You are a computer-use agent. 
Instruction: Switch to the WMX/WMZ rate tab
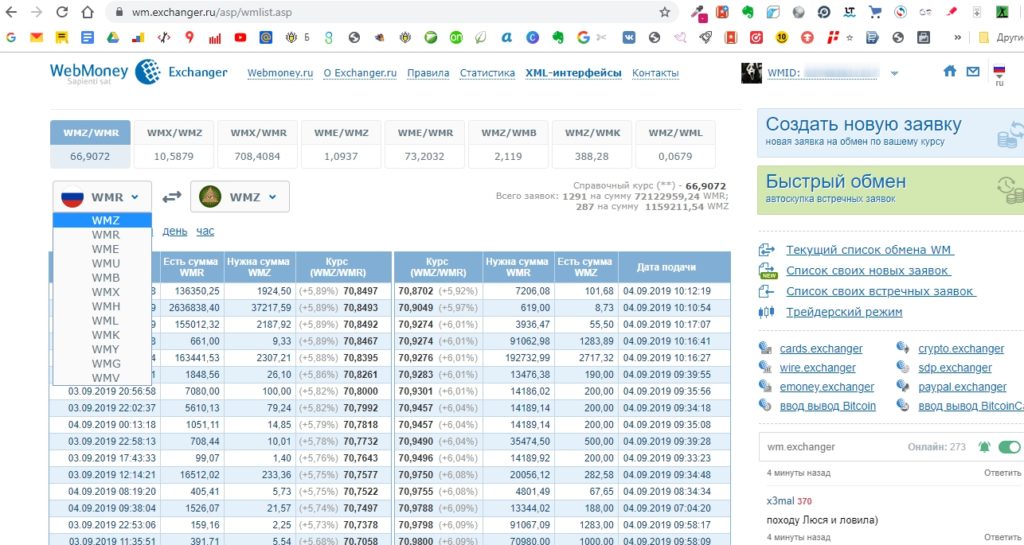pos(174,144)
